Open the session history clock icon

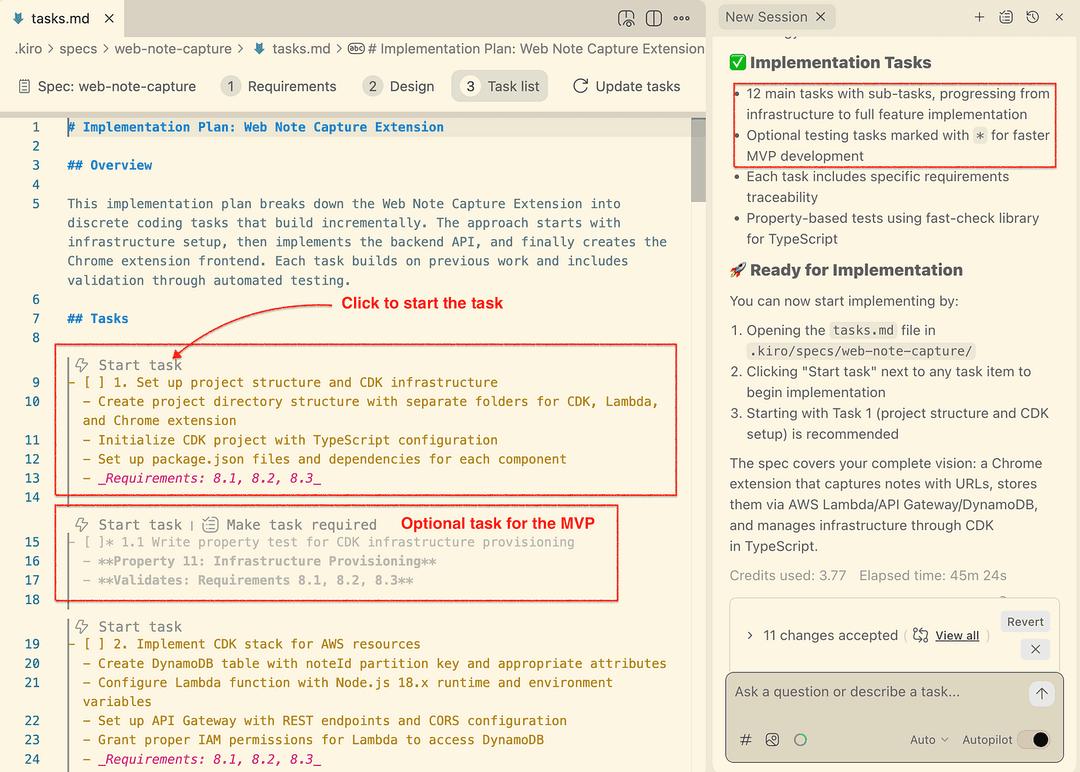coord(1032,17)
